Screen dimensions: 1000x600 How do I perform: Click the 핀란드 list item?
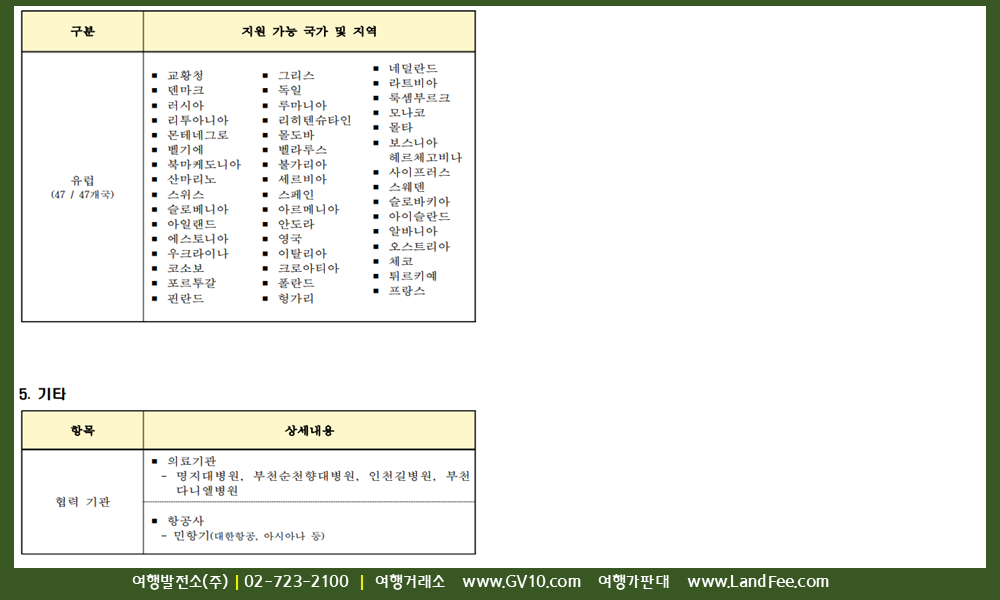click(185, 299)
